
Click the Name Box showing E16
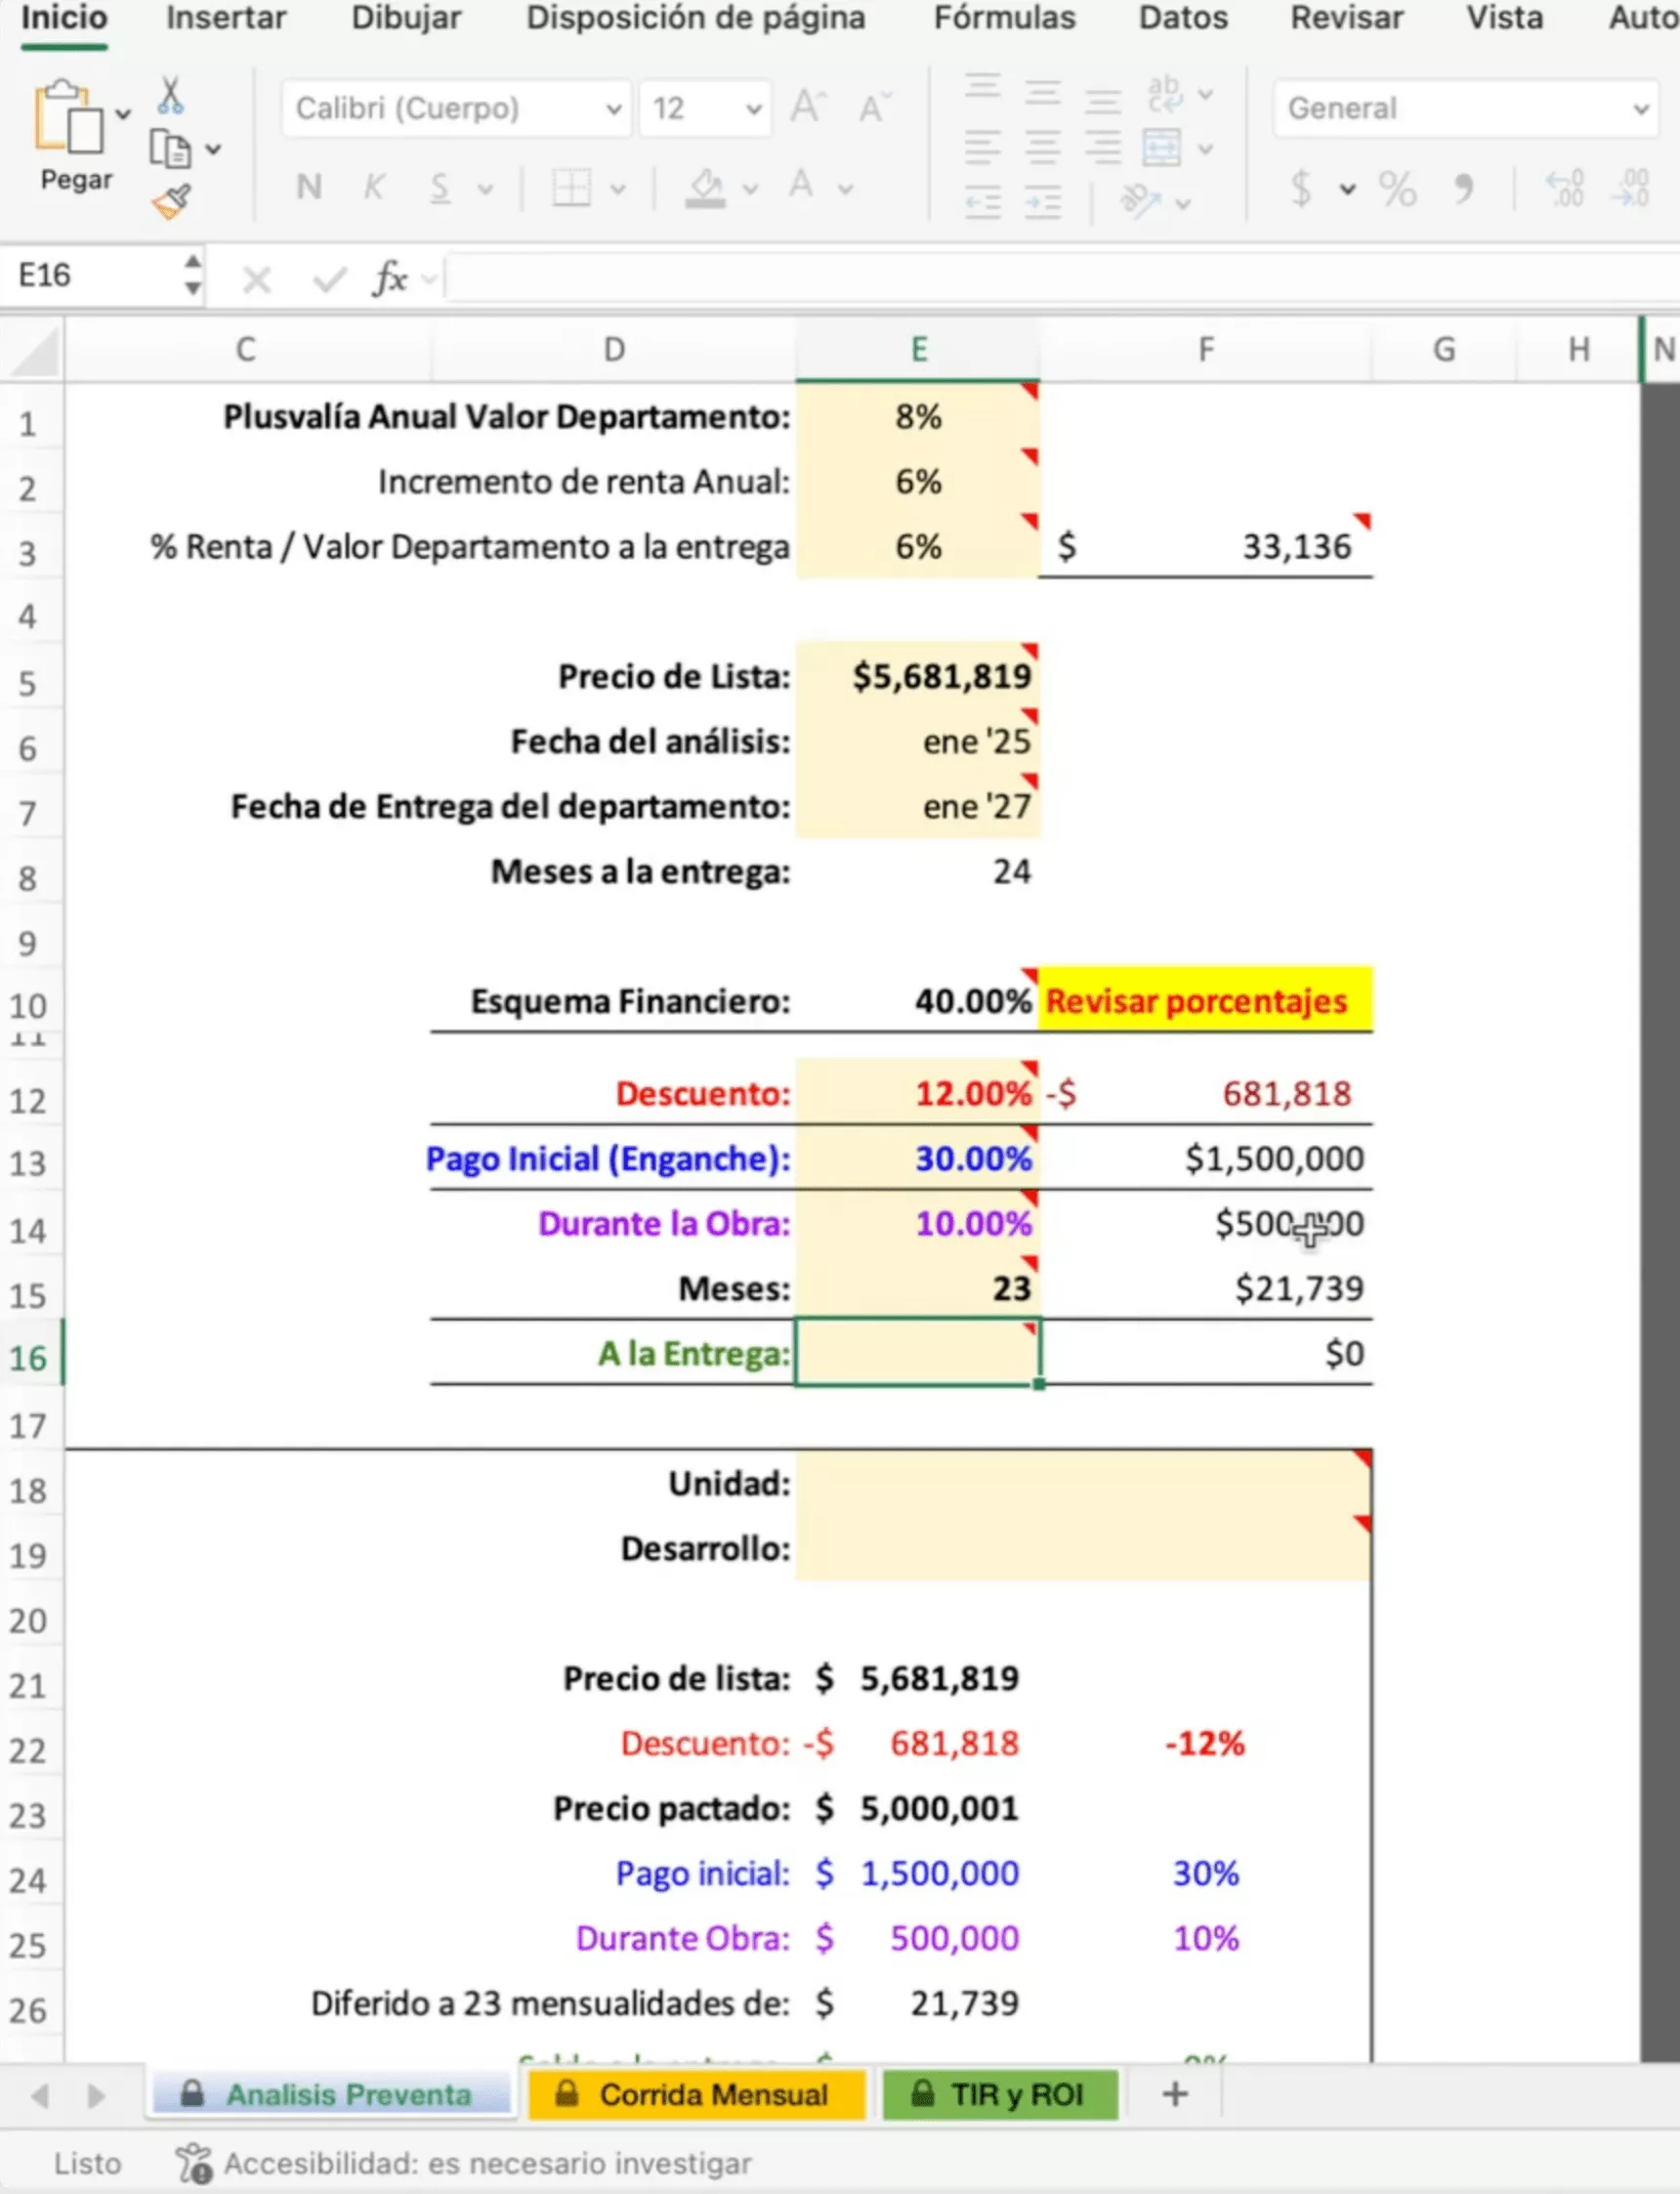click(x=90, y=275)
